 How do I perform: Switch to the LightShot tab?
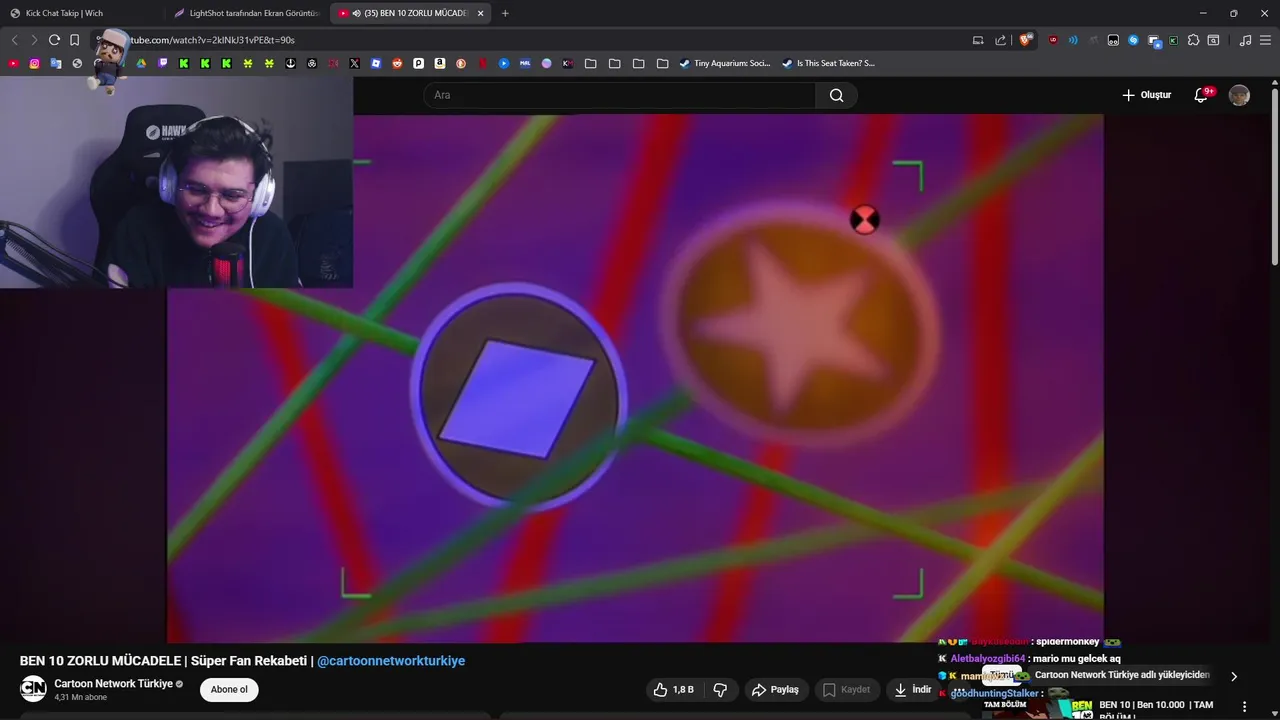click(246, 13)
